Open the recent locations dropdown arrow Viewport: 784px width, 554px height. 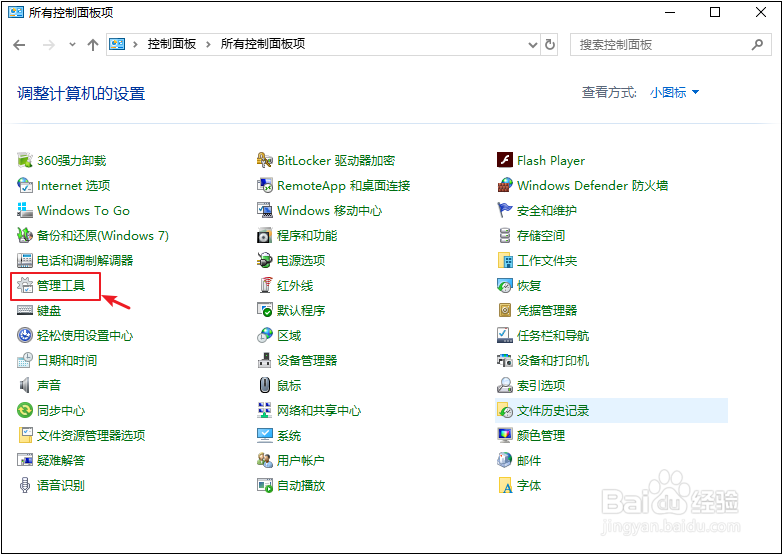pyautogui.click(x=72, y=45)
